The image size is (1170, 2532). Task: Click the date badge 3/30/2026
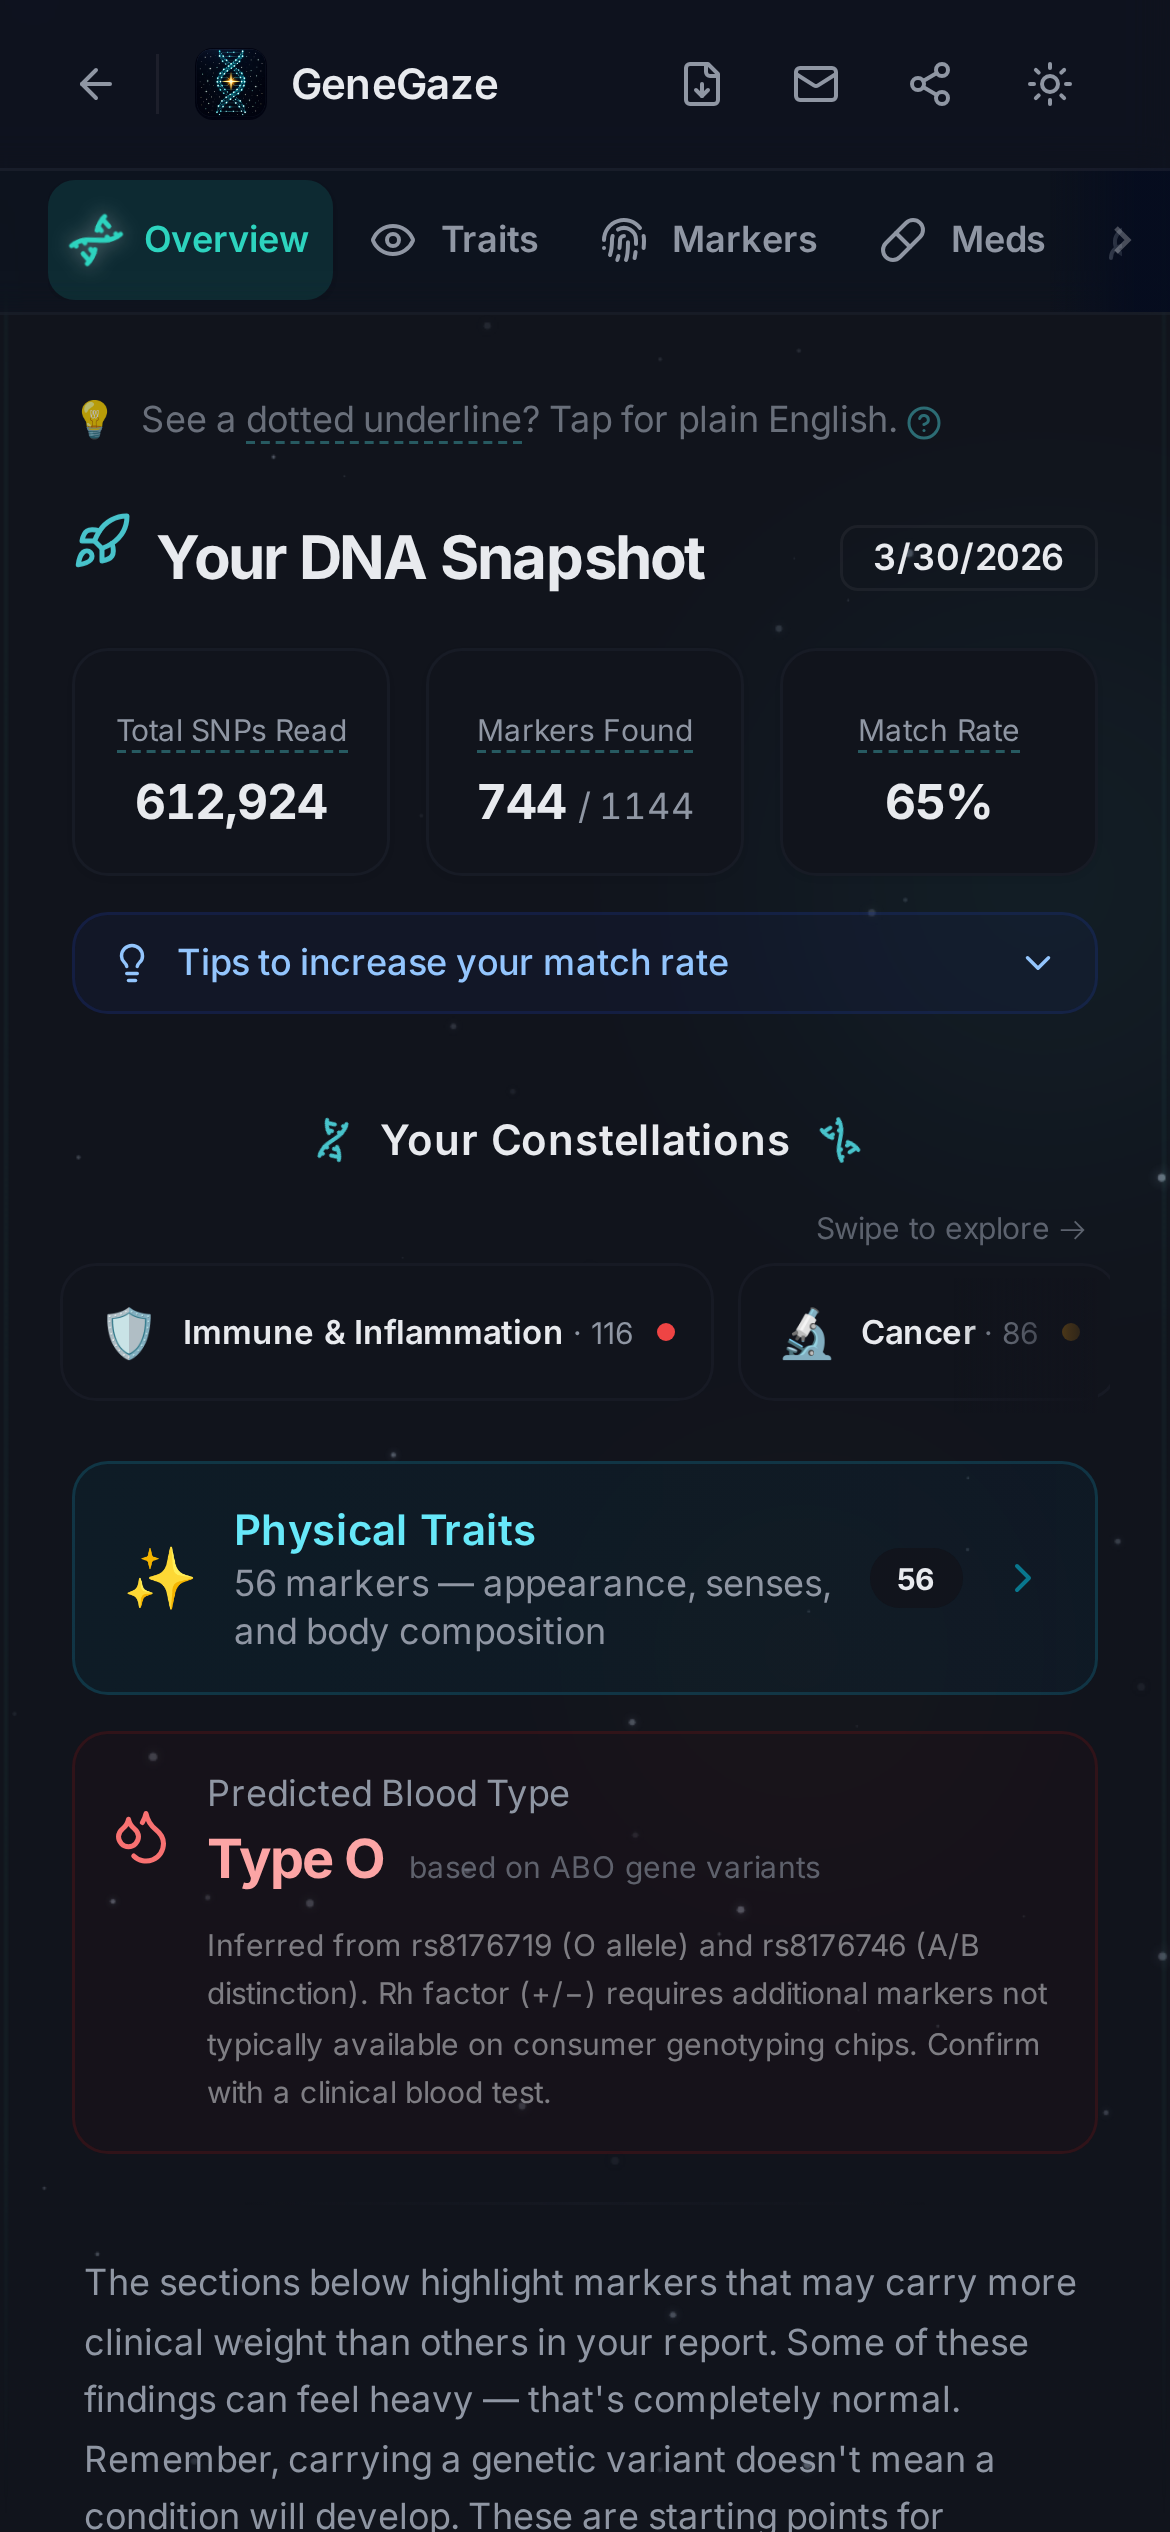point(967,557)
